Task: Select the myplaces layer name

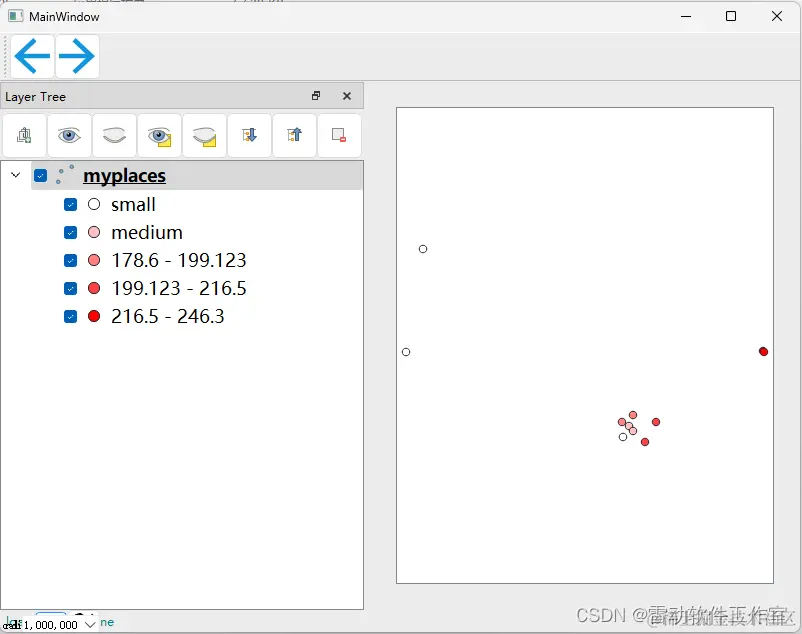Action: click(124, 176)
